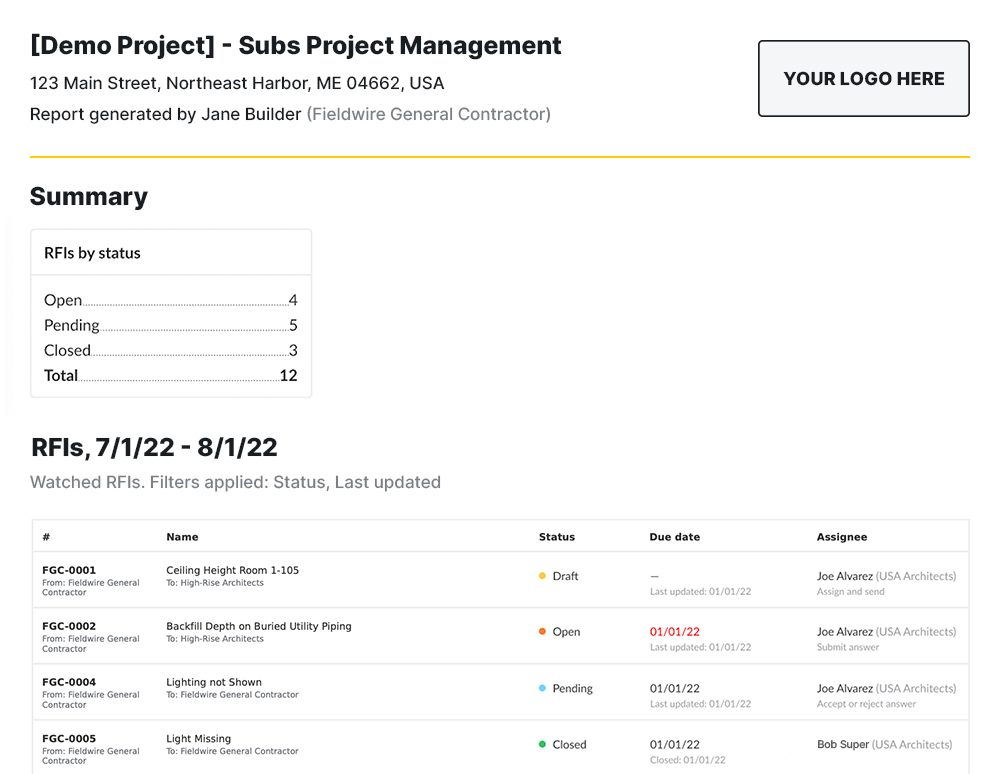This screenshot has height=774, width=1000.
Task: Sort by the Status column header
Action: (556, 537)
